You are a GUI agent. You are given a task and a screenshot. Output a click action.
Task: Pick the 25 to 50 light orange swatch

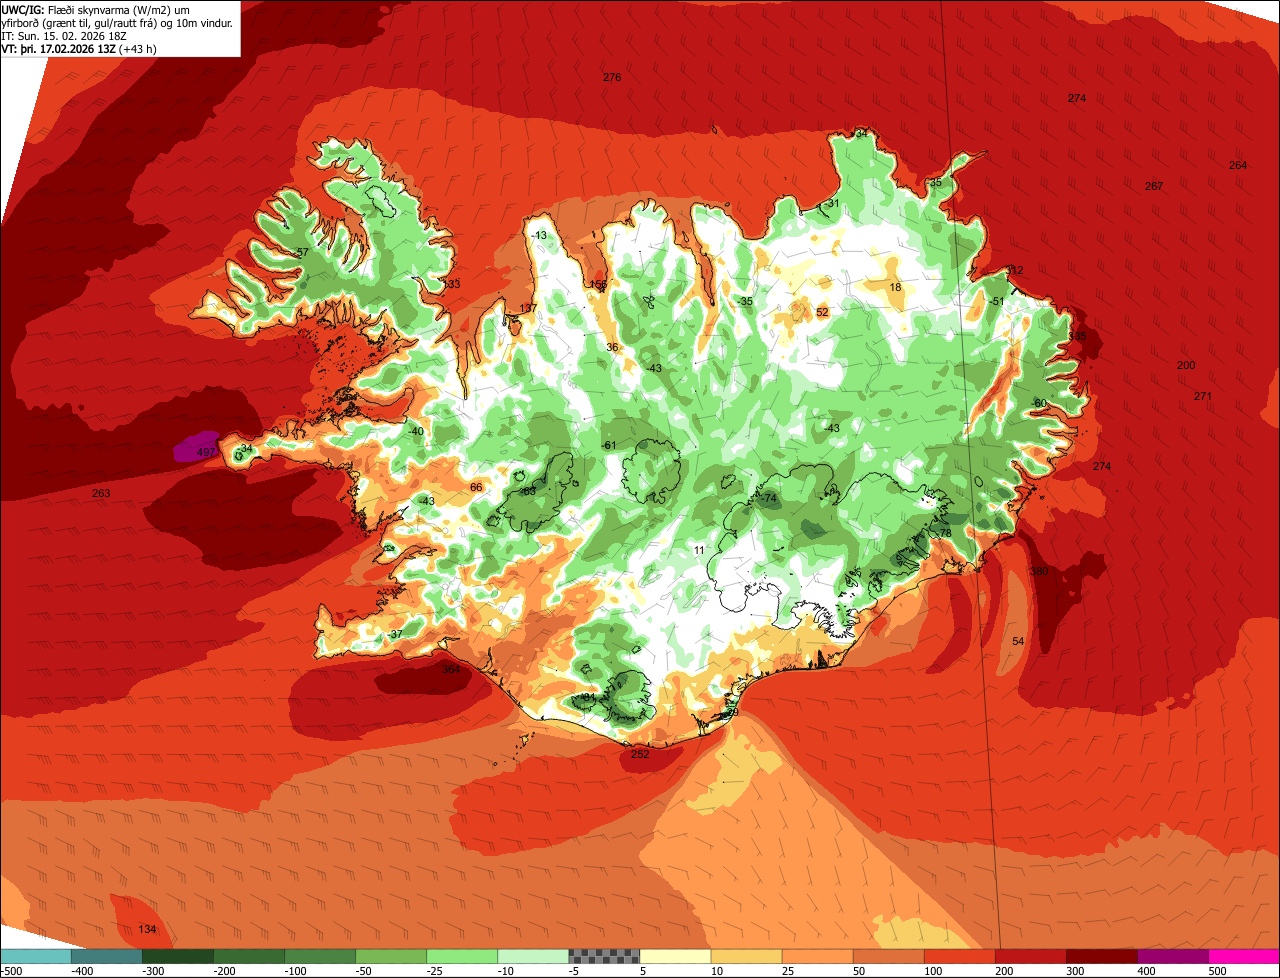click(x=817, y=956)
